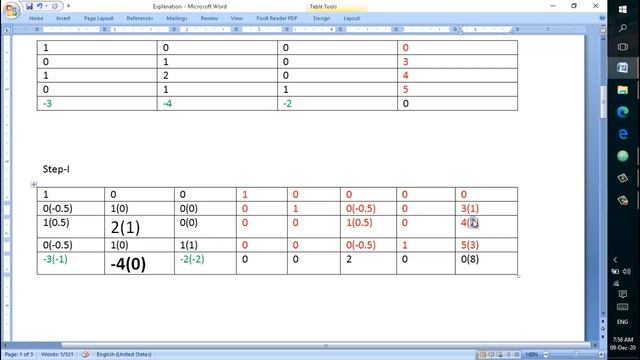640x360 pixels.
Task: Expand Customize Quick Access Toolbar dropdown
Action: pyautogui.click(x=68, y=6)
